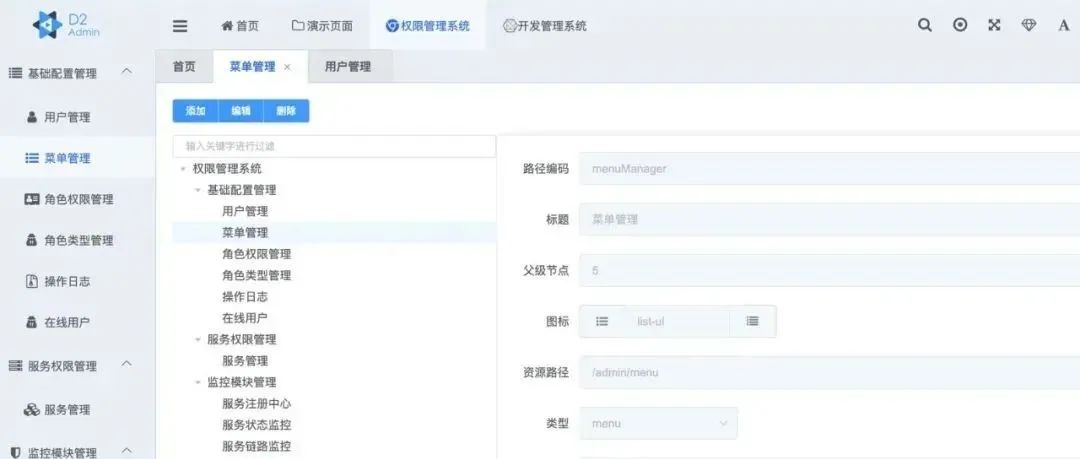This screenshot has height=459, width=1080.
Task: Open the 类型 dropdown showing menu
Action: (x=658, y=423)
